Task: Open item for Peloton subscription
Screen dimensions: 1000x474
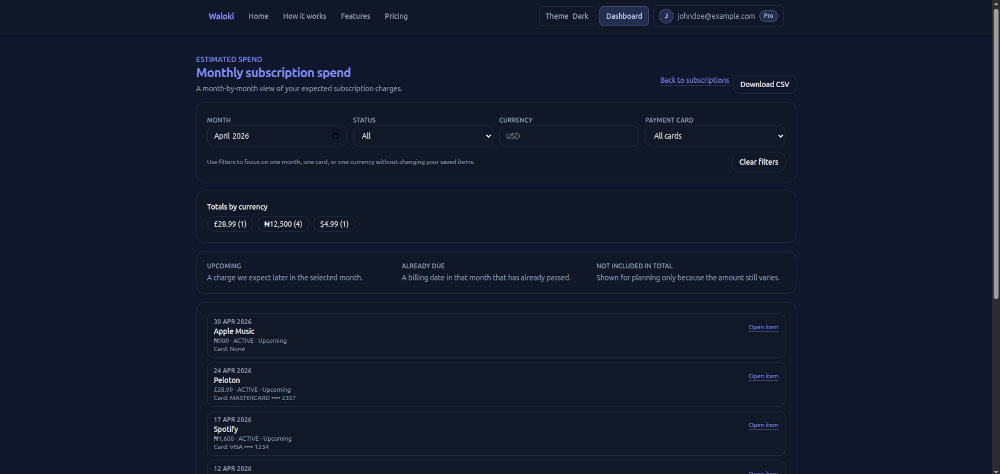Action: click(763, 376)
